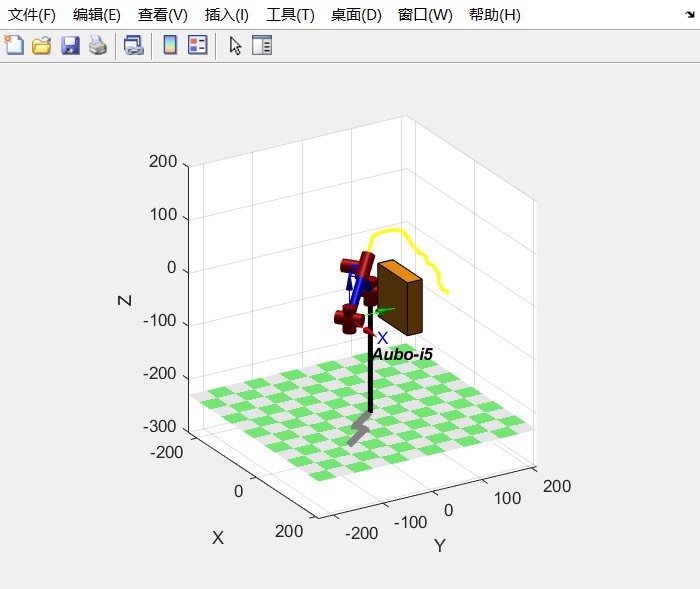Click the Y axis label

(440, 545)
